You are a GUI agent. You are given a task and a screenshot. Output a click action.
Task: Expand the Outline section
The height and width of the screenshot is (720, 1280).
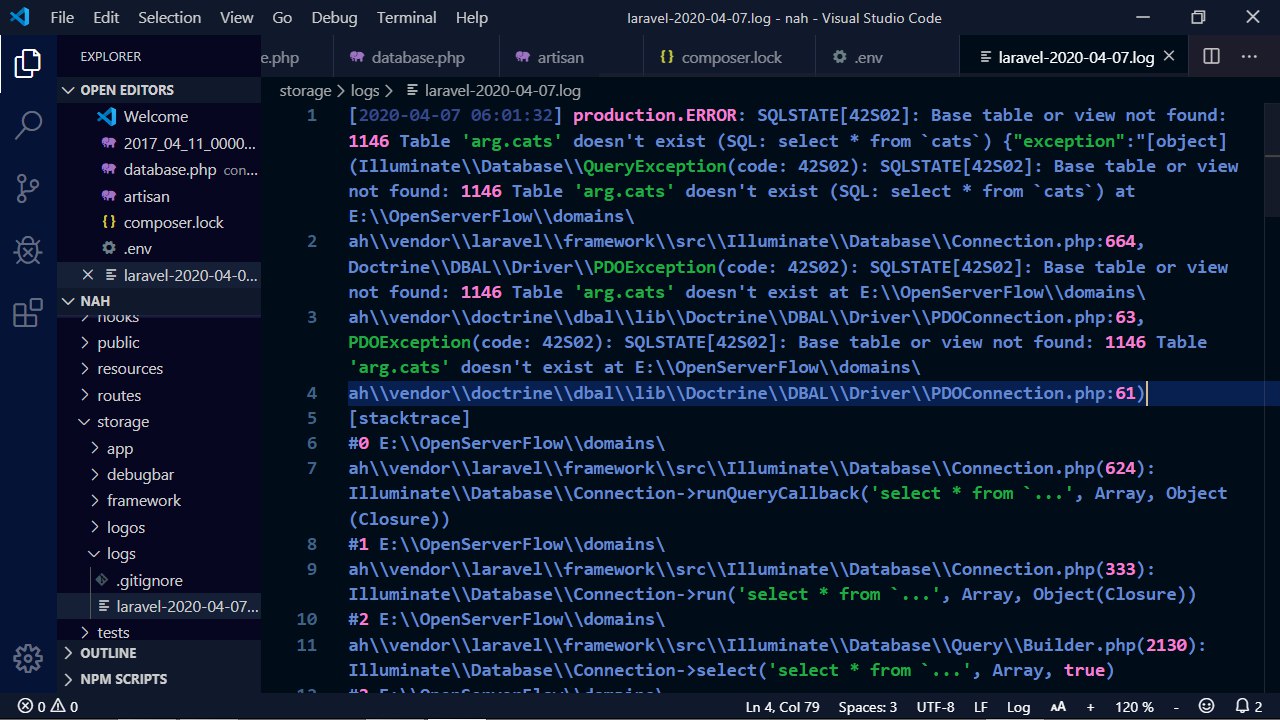[x=160, y=653]
